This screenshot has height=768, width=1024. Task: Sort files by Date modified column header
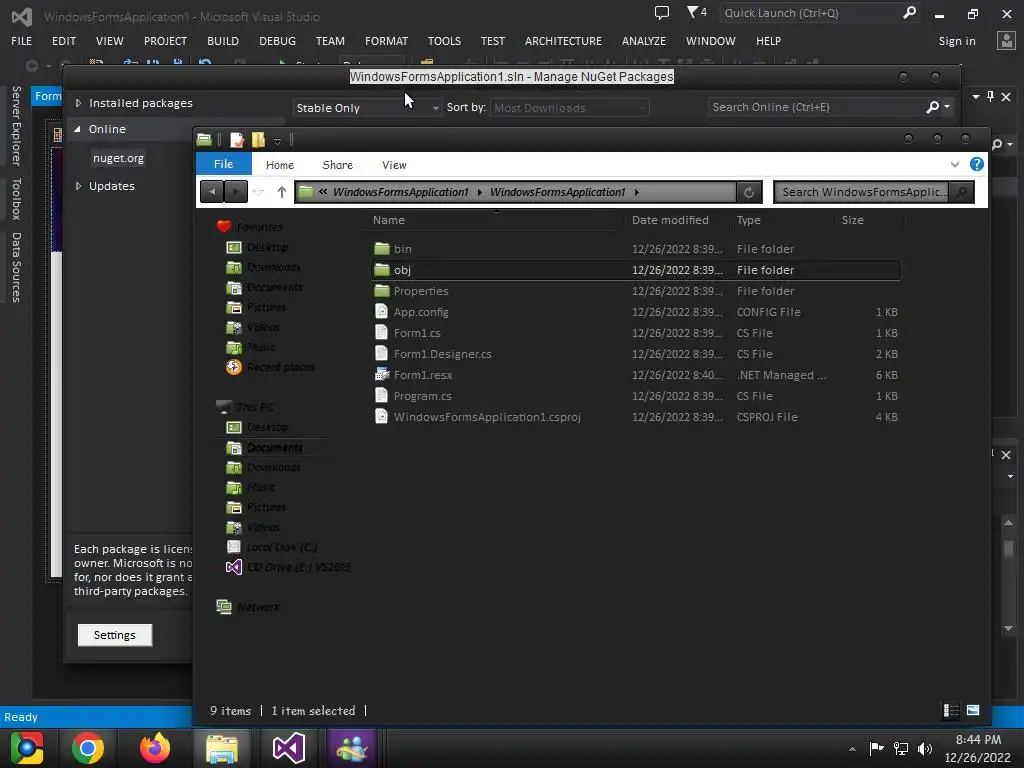click(x=670, y=220)
